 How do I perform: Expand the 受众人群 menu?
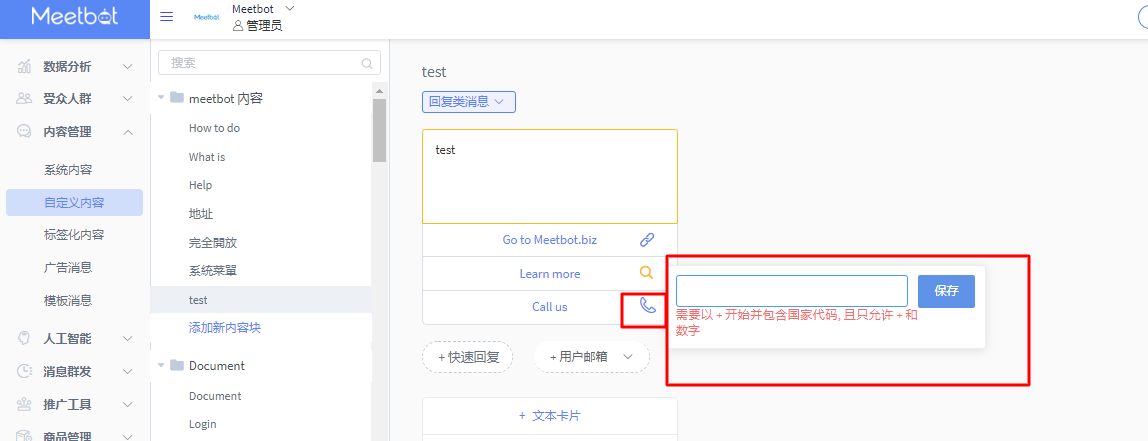click(127, 98)
